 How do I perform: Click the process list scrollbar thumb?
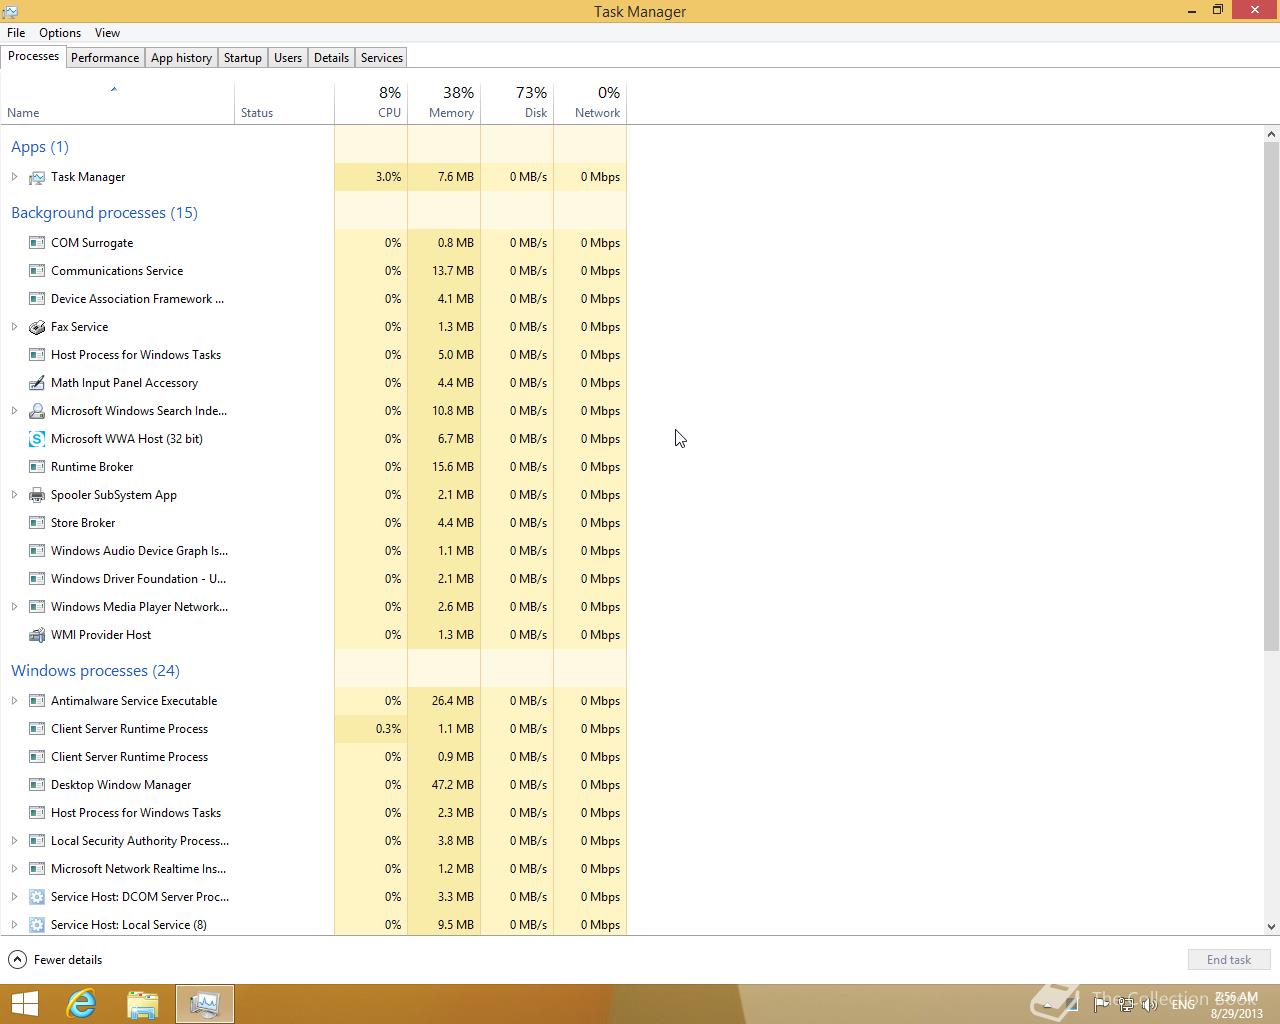(1272, 396)
